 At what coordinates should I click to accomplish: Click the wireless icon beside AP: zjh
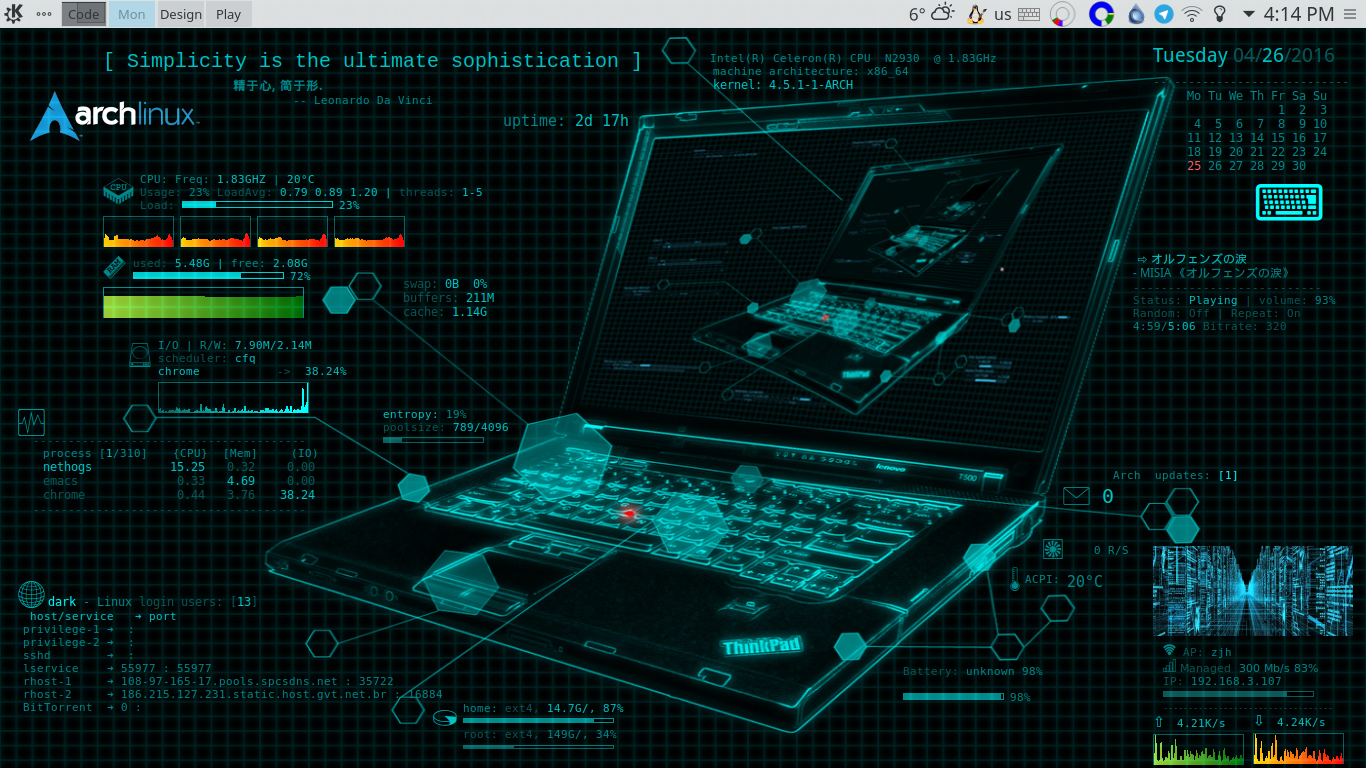pyautogui.click(x=1169, y=651)
